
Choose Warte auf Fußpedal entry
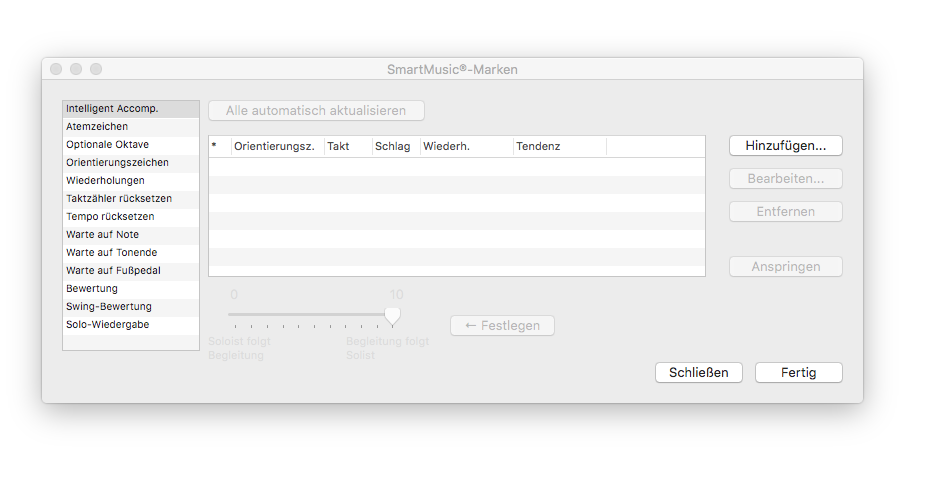pyautogui.click(x=131, y=271)
